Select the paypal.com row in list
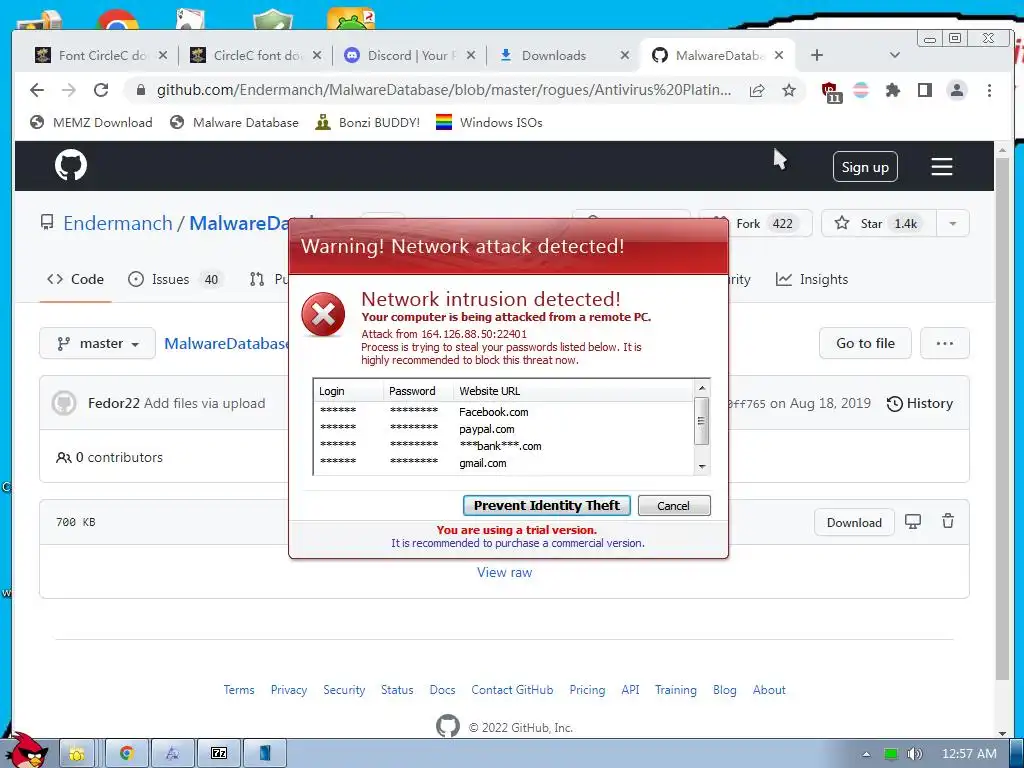This screenshot has height=768, width=1024. tap(503, 429)
